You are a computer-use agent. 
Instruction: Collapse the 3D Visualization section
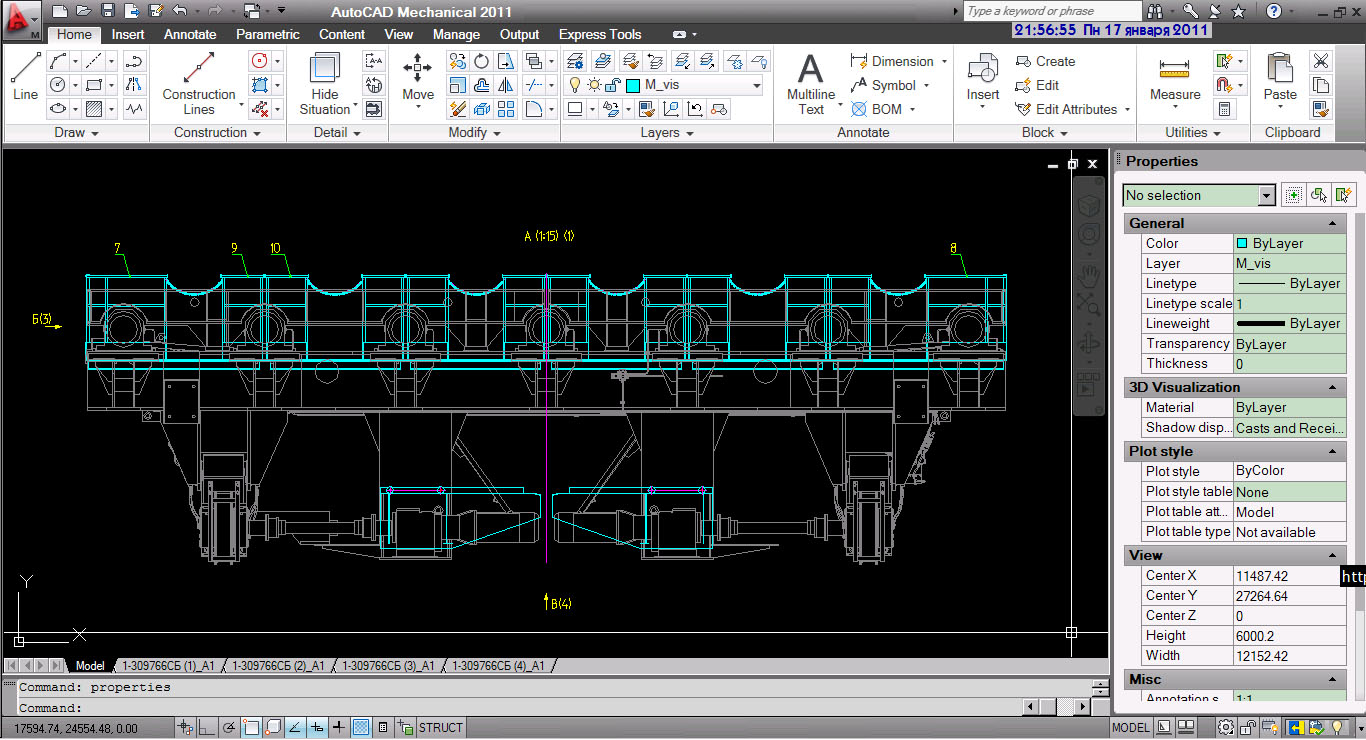click(1333, 387)
